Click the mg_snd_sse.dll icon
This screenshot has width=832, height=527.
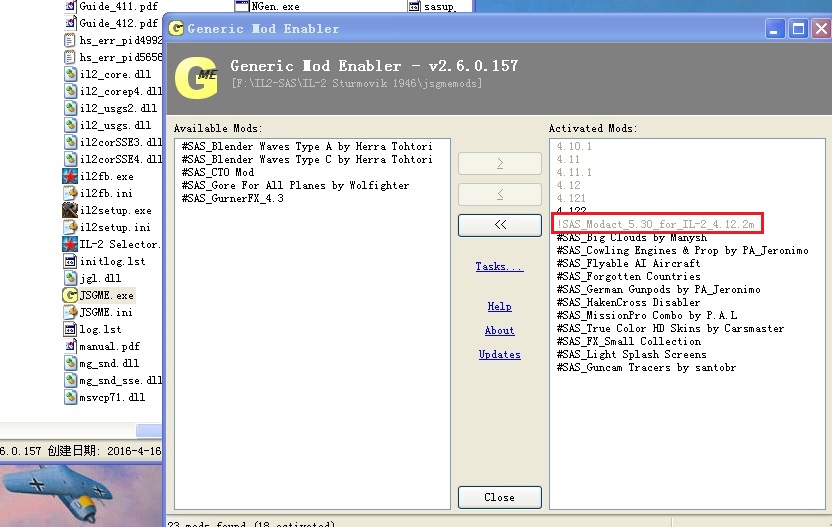pyautogui.click(x=70, y=380)
